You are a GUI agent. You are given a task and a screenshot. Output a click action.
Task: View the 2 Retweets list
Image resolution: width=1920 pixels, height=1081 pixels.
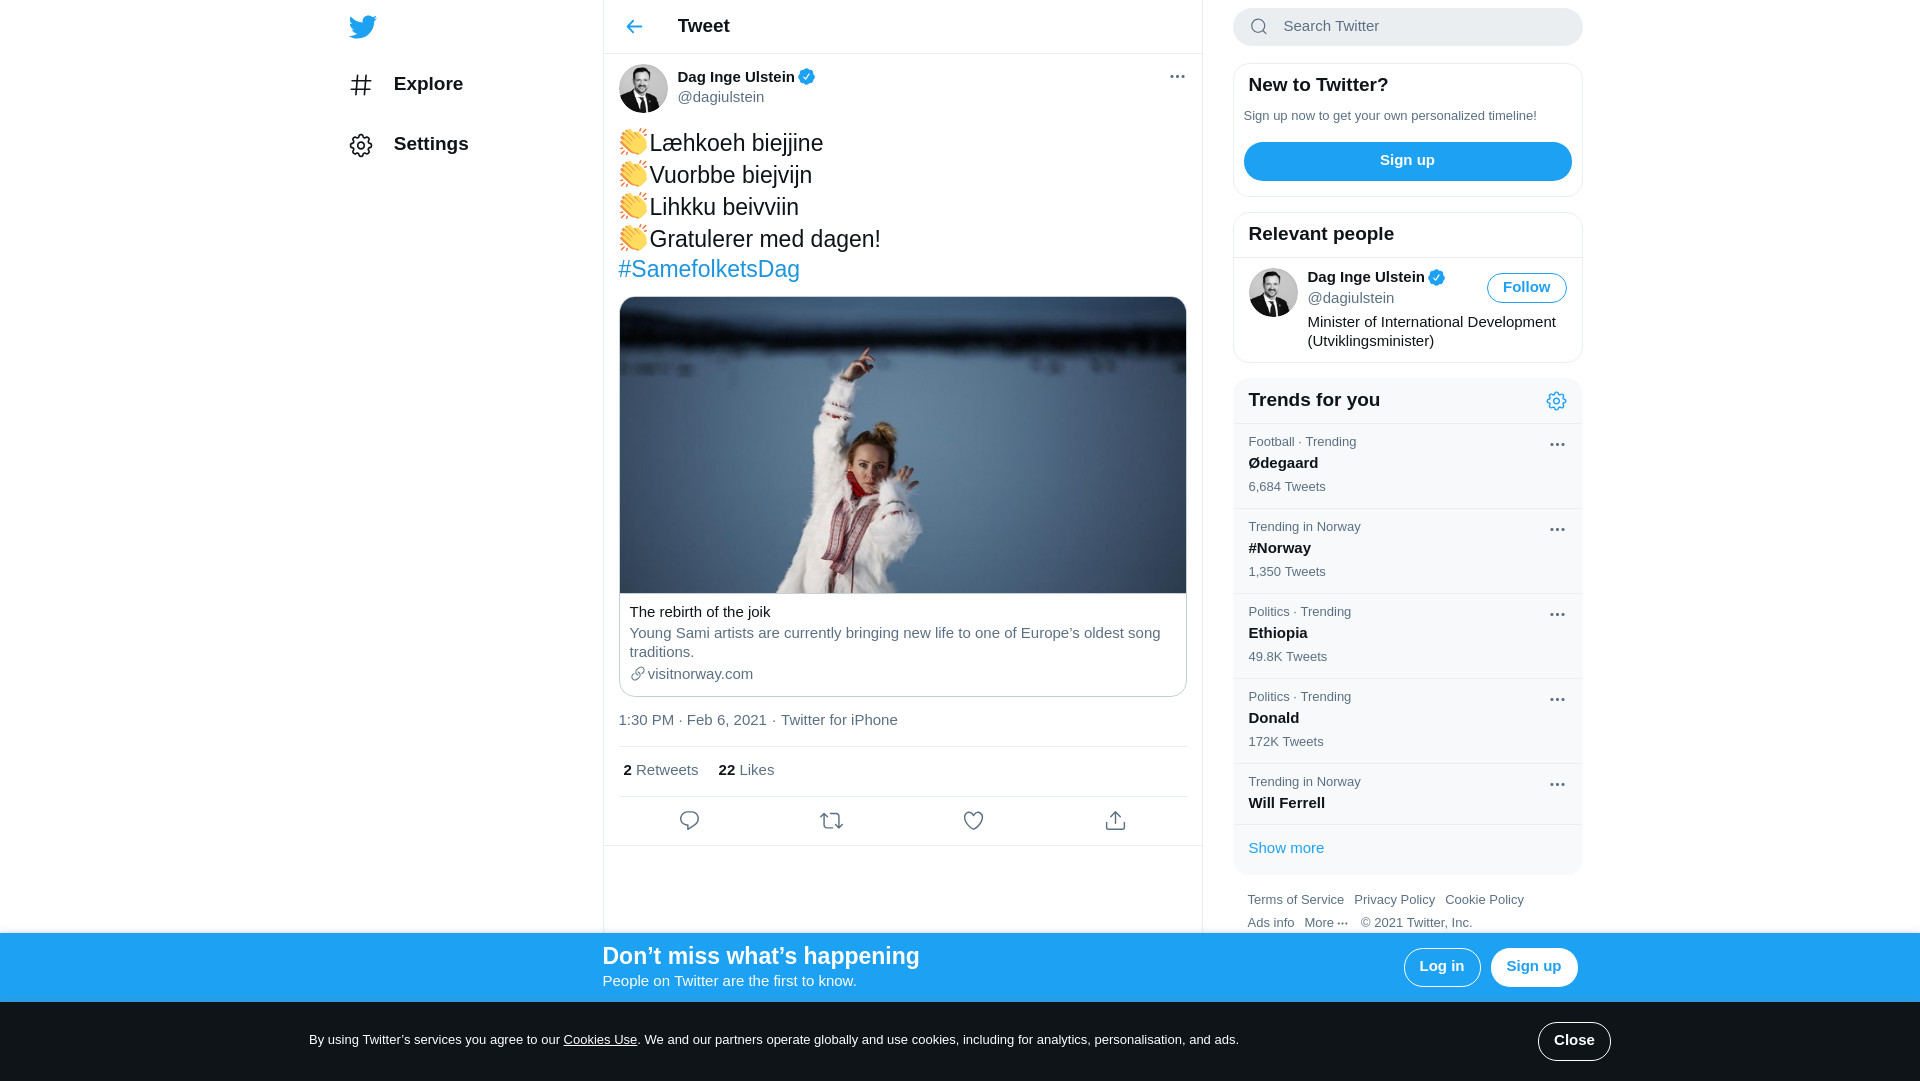[x=660, y=770]
